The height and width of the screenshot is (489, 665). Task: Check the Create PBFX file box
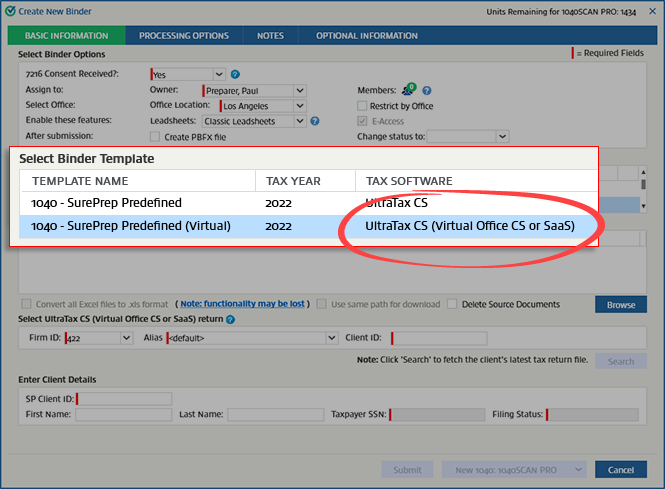(x=155, y=137)
